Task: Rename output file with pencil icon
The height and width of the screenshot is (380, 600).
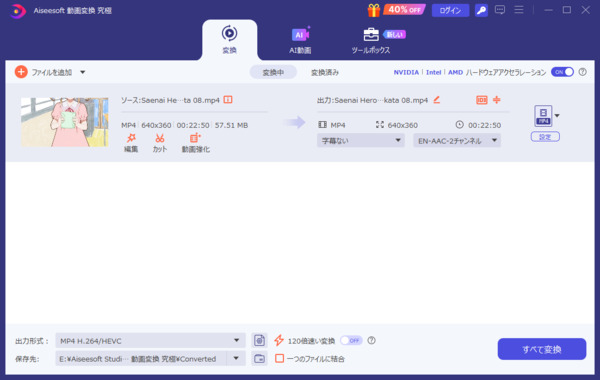Action: pyautogui.click(x=437, y=100)
